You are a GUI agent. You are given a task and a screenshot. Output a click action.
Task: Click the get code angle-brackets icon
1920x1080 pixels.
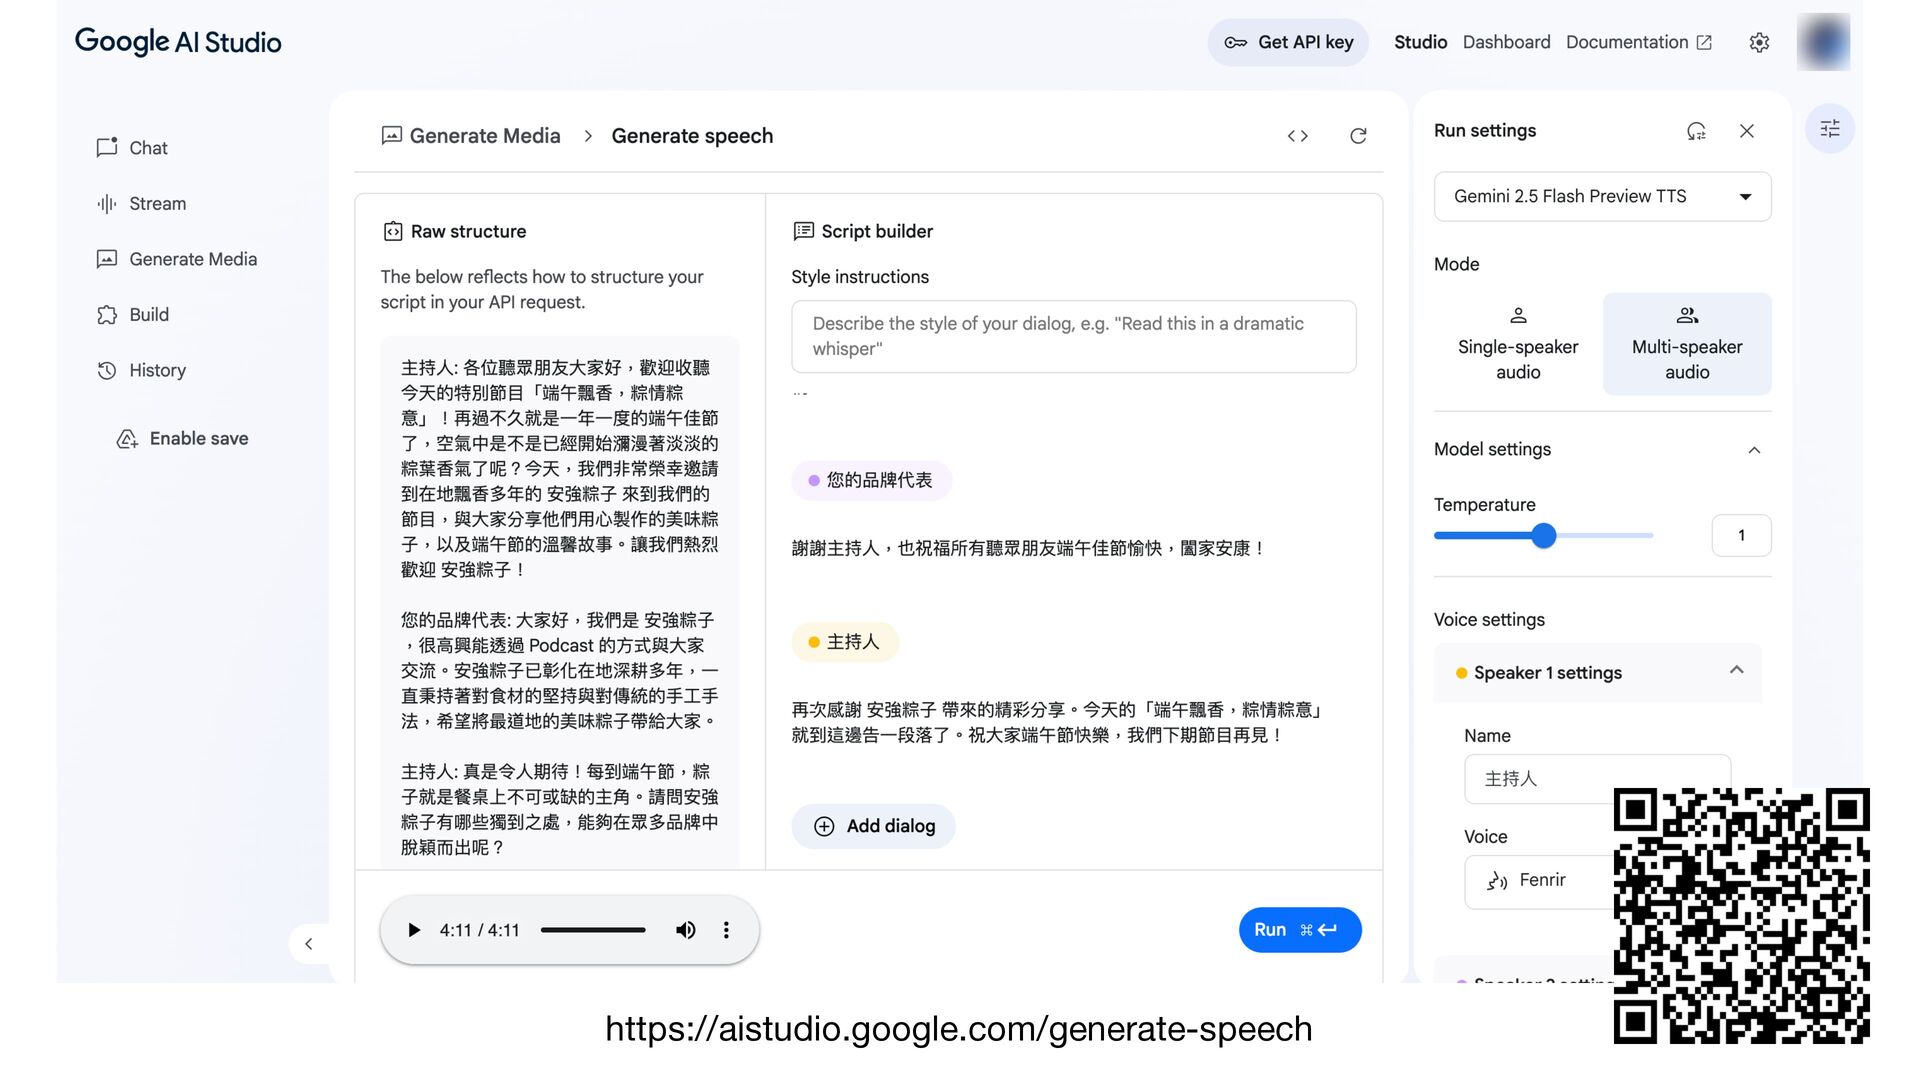(1297, 136)
